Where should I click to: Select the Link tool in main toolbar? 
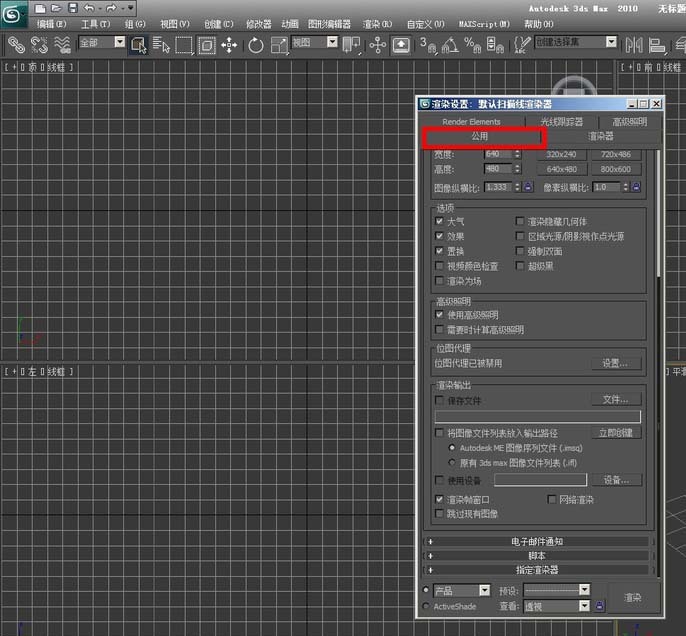(x=16, y=45)
